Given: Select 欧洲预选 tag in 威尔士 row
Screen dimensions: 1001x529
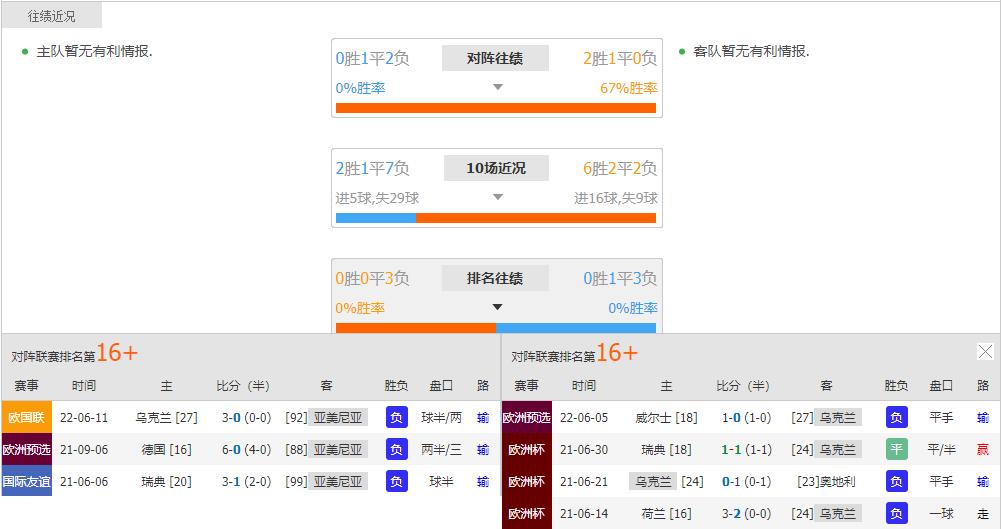Looking at the screenshot, I should click(x=527, y=417).
